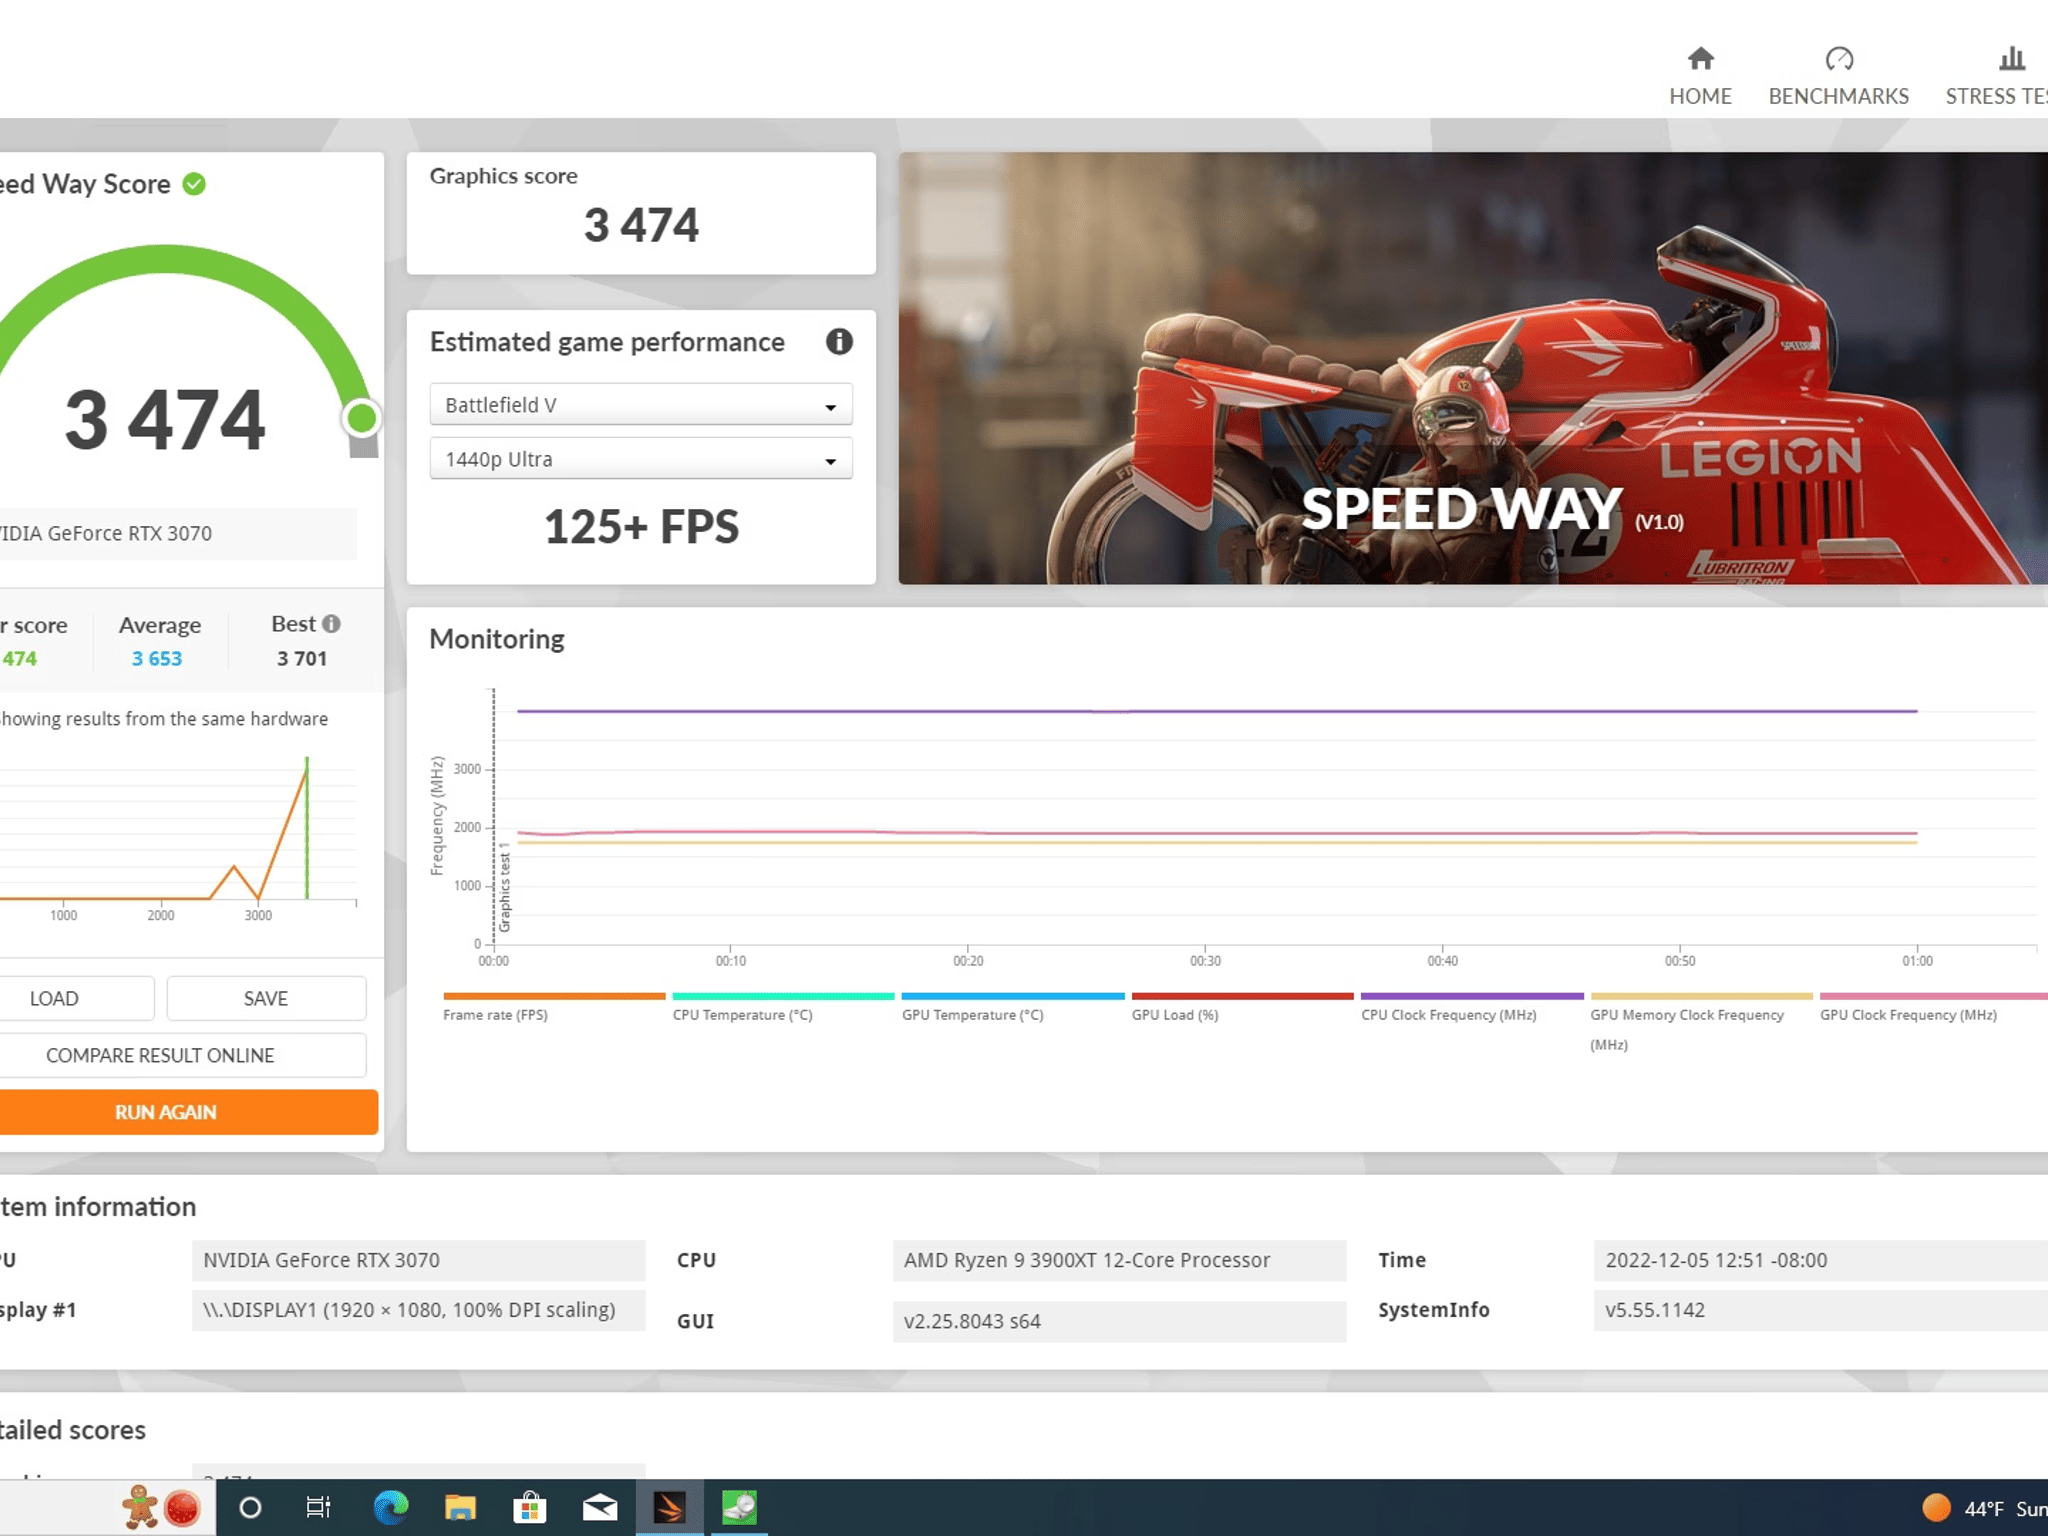
Task: Toggle the GPU Temperature legend
Action: (1012, 1008)
